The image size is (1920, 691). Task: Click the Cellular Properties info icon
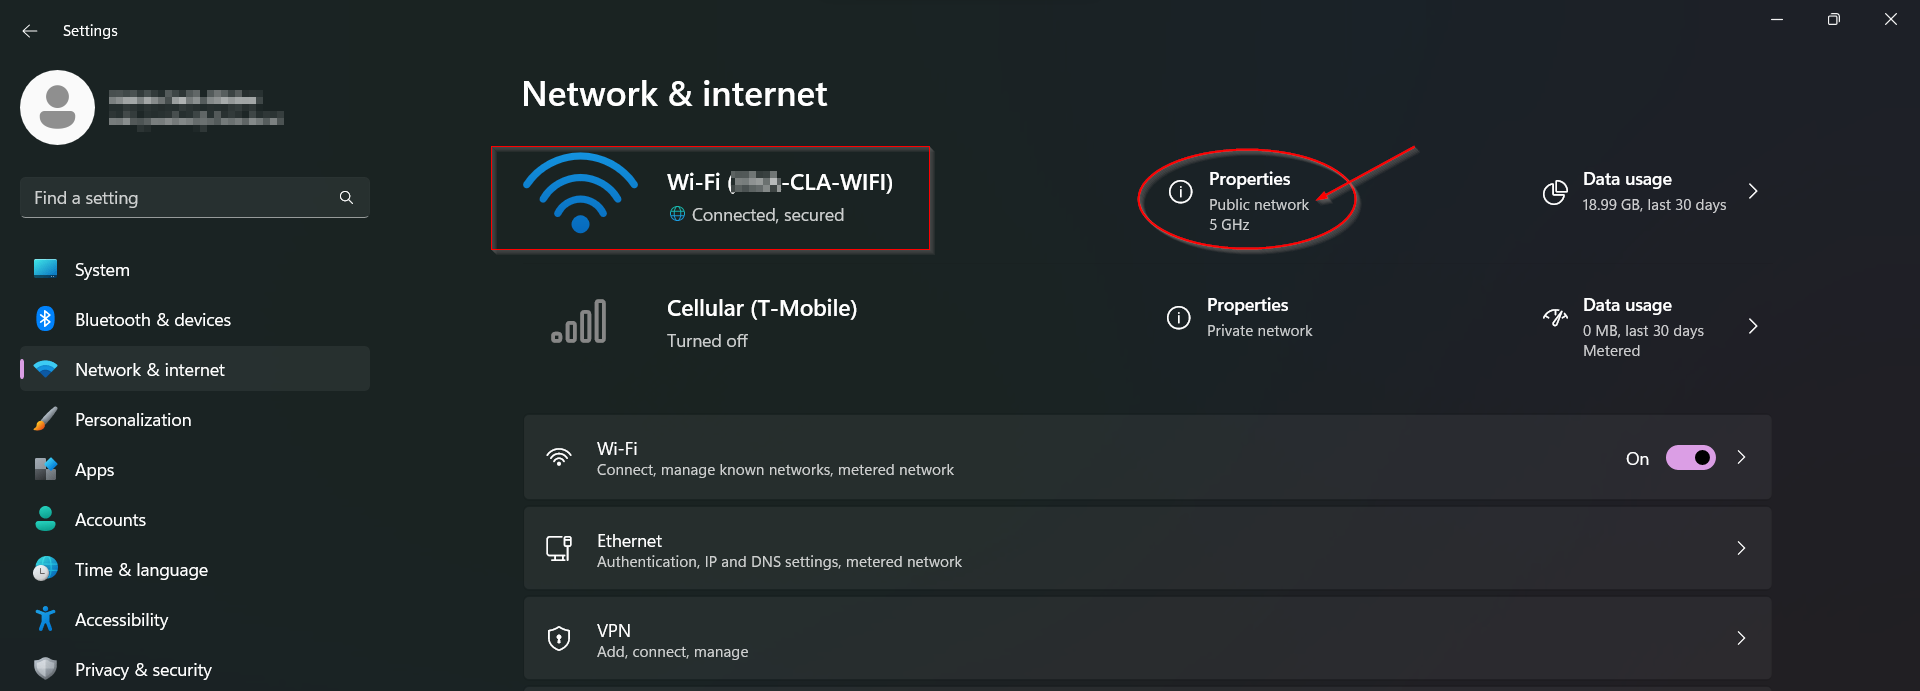(x=1179, y=318)
